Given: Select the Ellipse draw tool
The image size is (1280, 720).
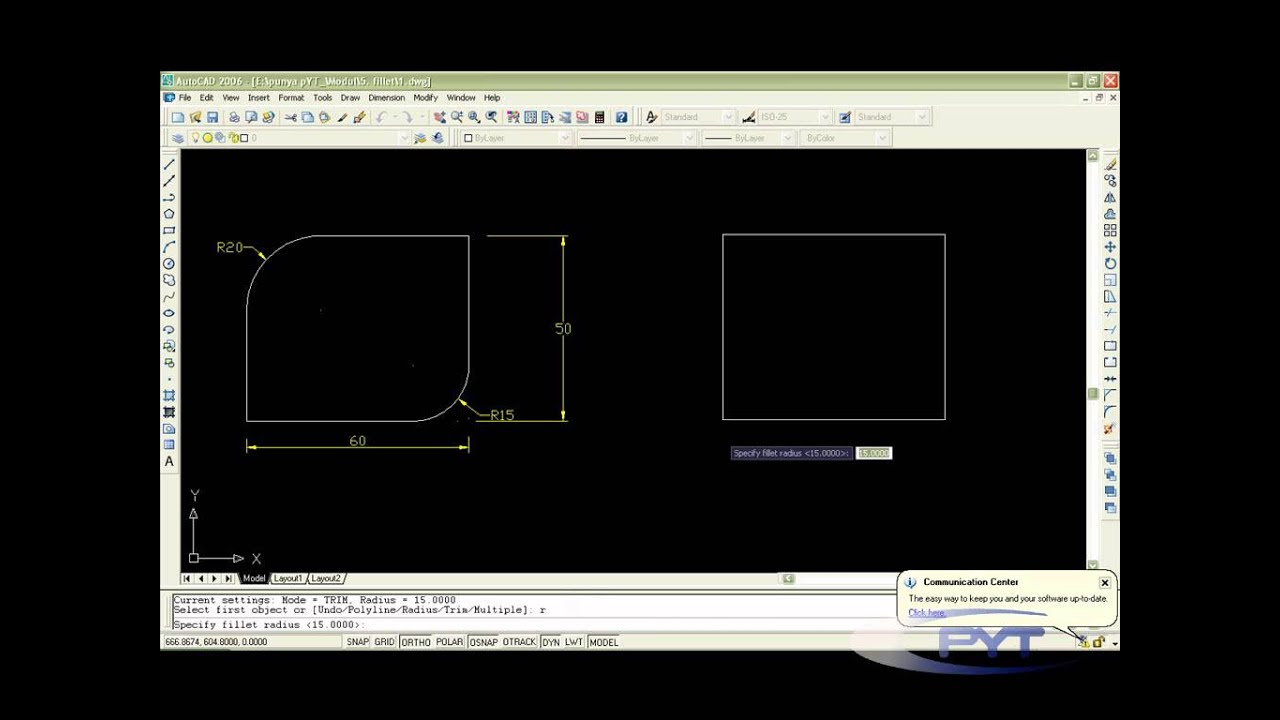Looking at the screenshot, I should [x=169, y=313].
